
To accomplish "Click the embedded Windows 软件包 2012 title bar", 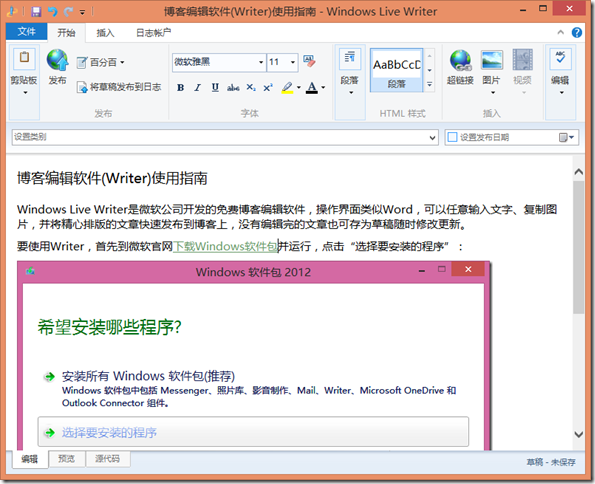I will [x=253, y=272].
